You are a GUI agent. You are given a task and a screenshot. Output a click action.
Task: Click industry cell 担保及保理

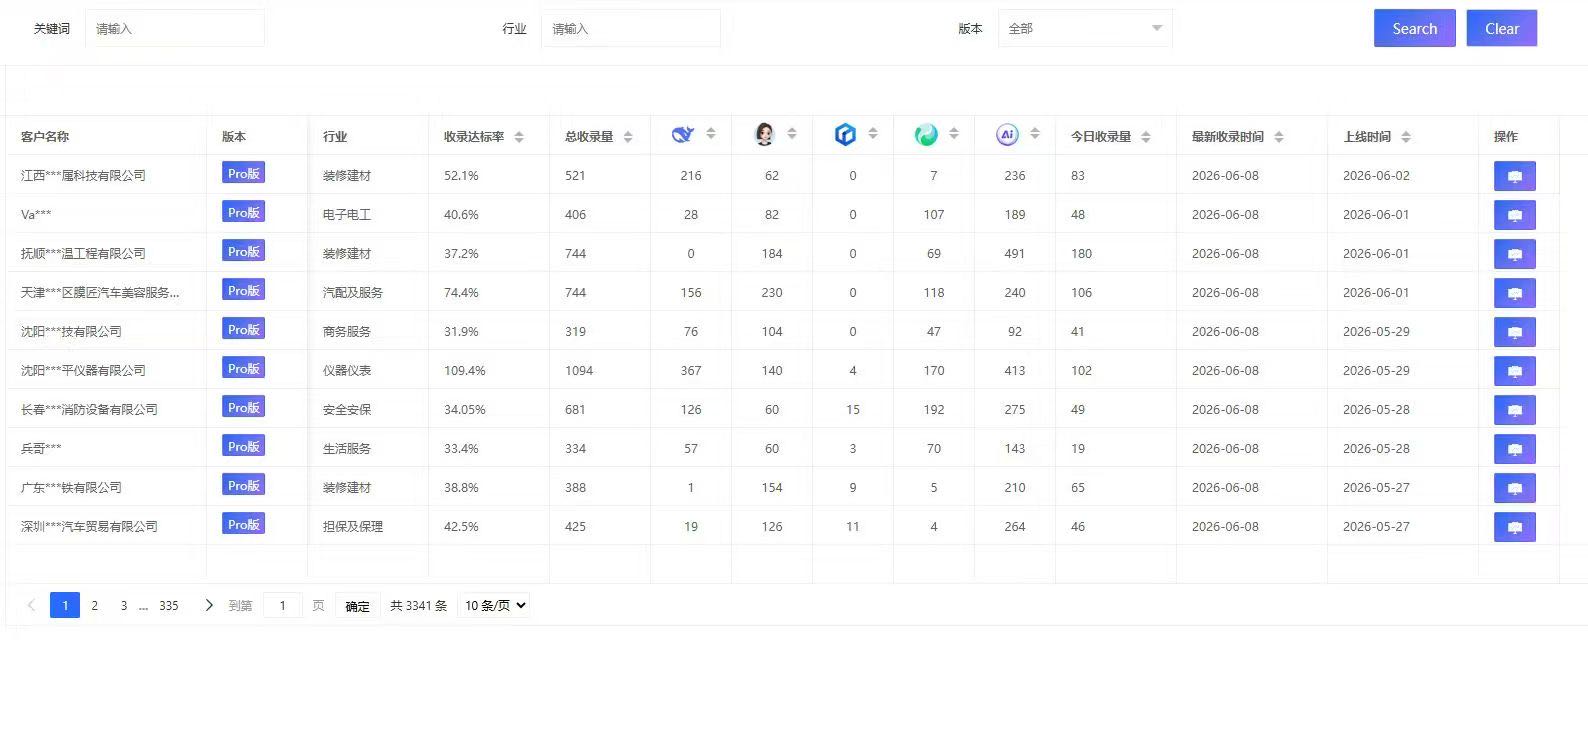[x=353, y=527]
